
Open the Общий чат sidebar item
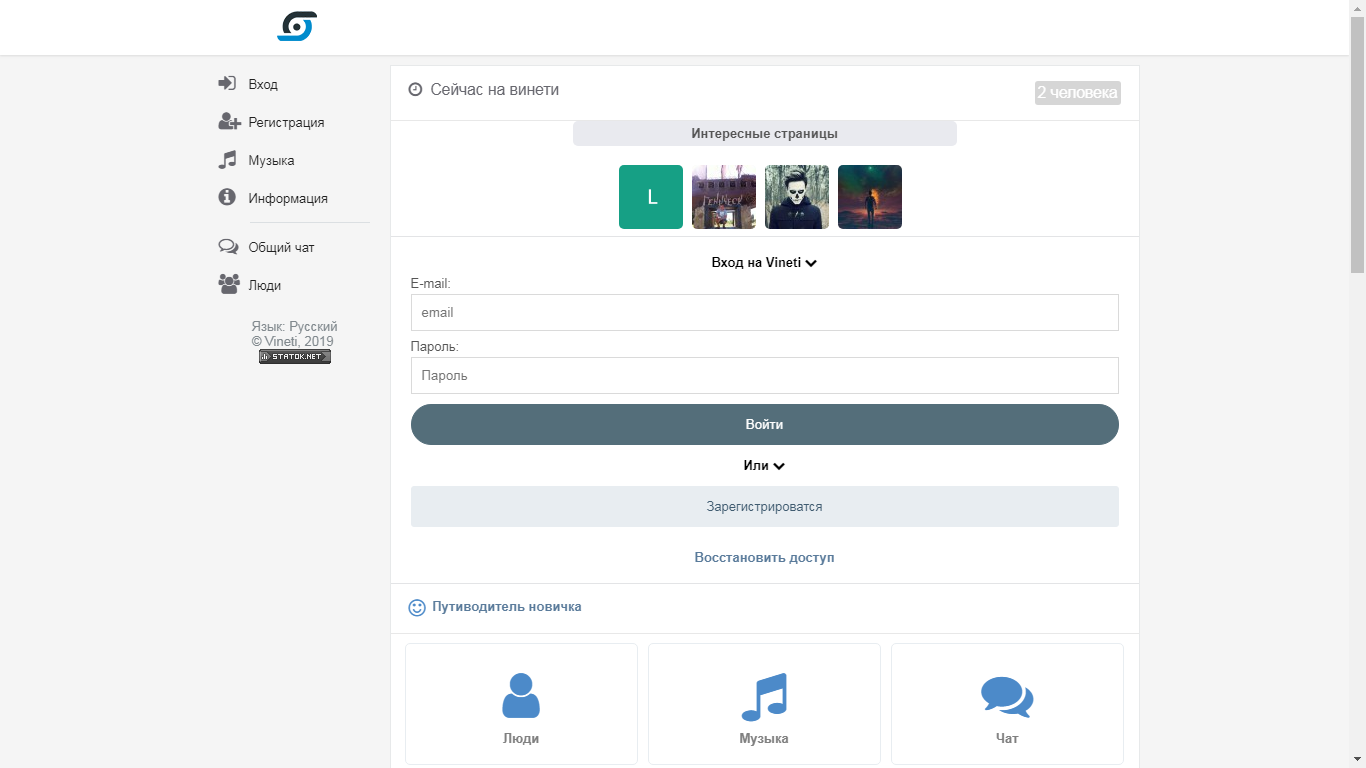point(281,247)
